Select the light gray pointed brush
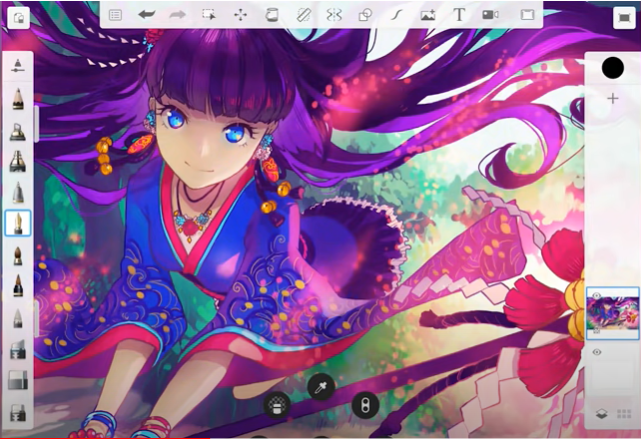641x439 pixels. pos(18,318)
